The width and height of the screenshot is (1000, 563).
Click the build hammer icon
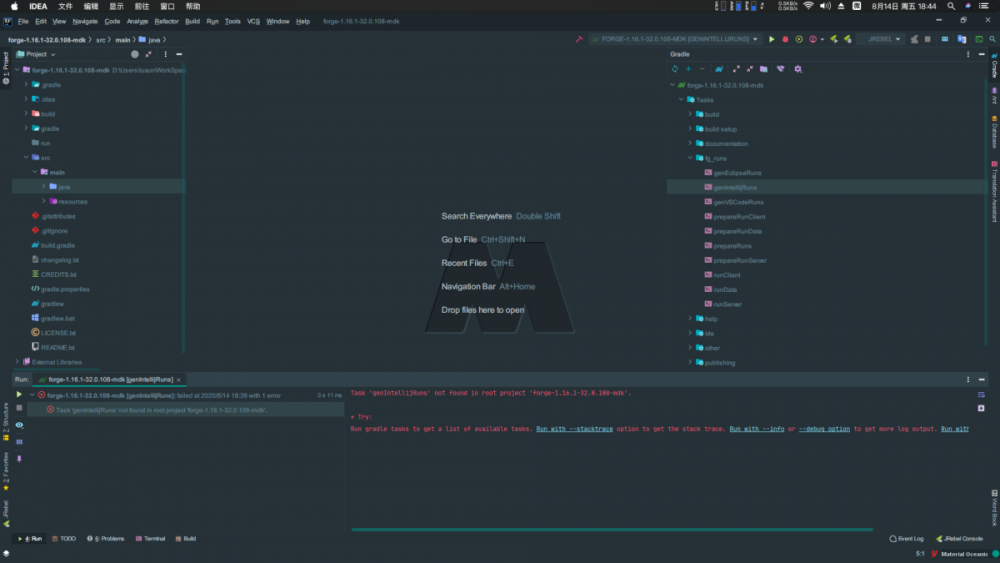tap(578, 39)
